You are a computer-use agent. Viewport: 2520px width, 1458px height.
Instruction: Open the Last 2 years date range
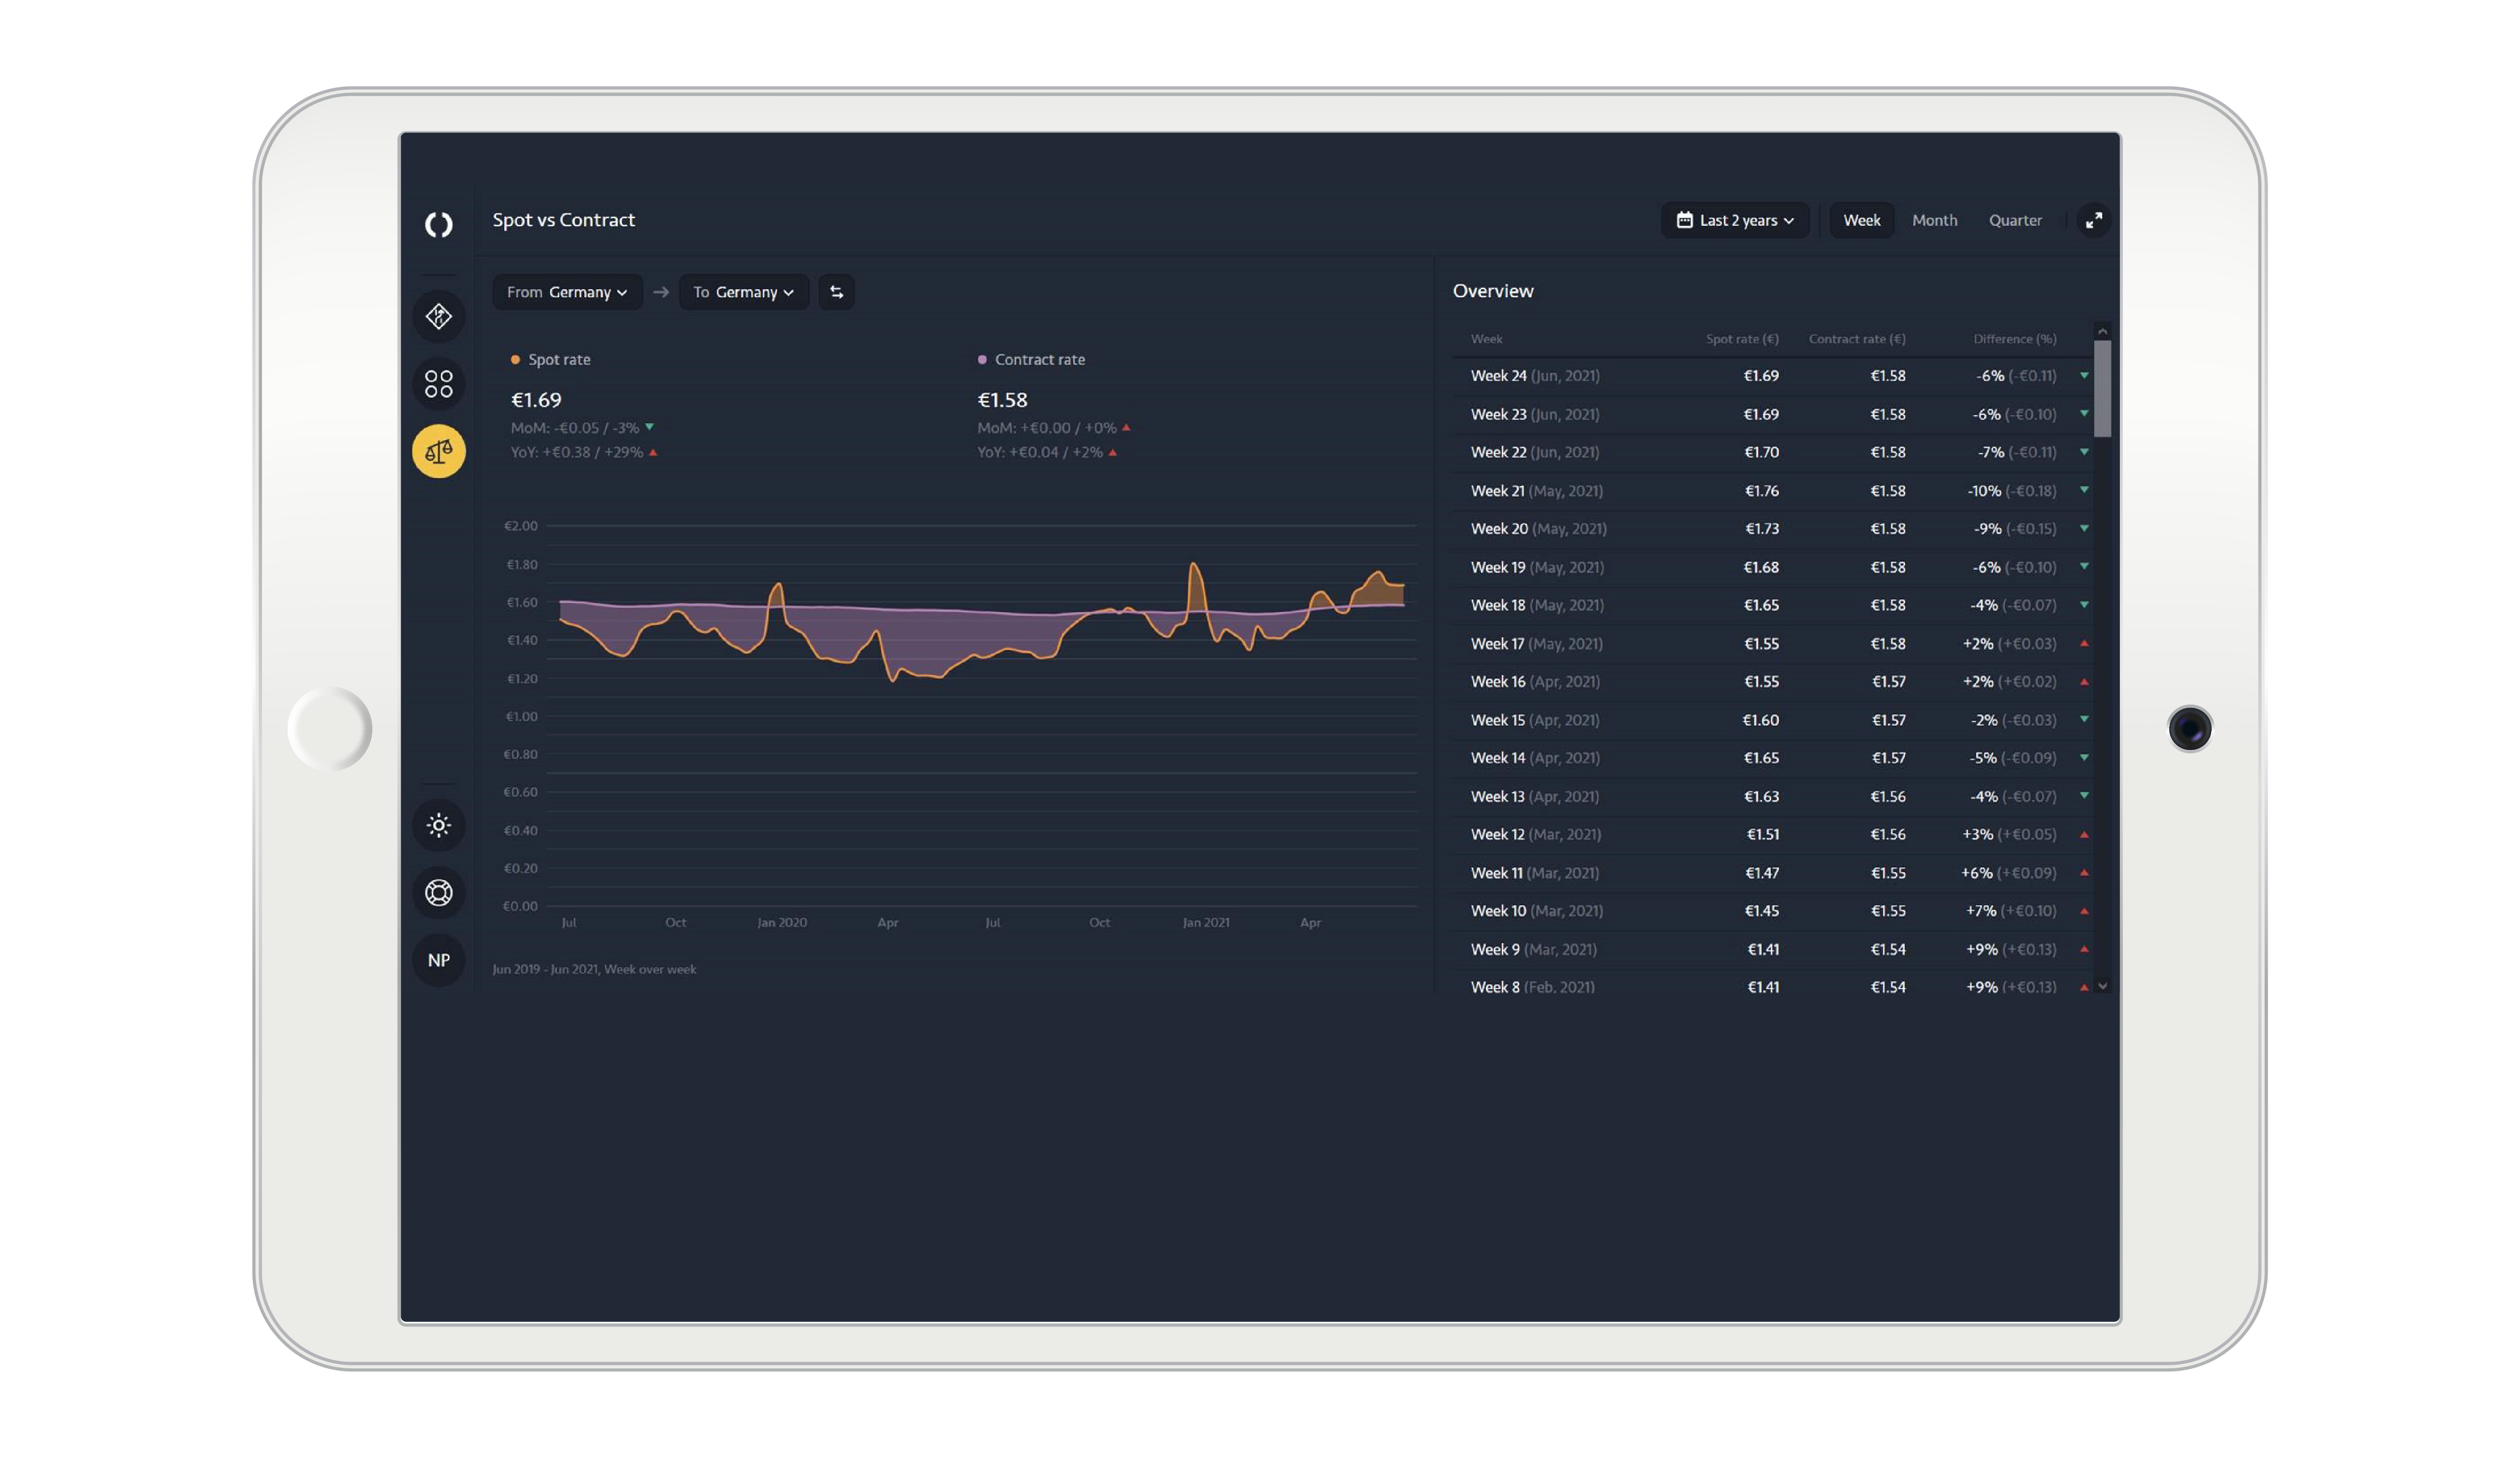click(x=1735, y=220)
